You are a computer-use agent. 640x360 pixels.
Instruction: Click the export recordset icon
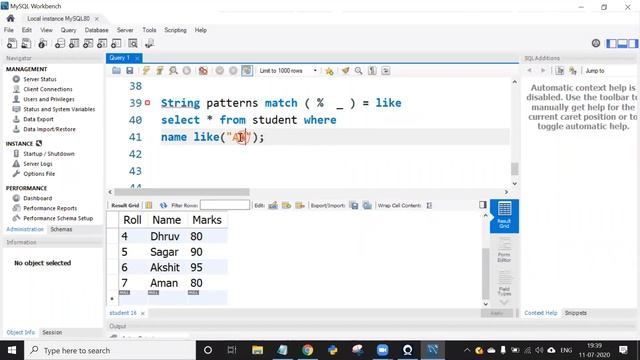point(354,205)
